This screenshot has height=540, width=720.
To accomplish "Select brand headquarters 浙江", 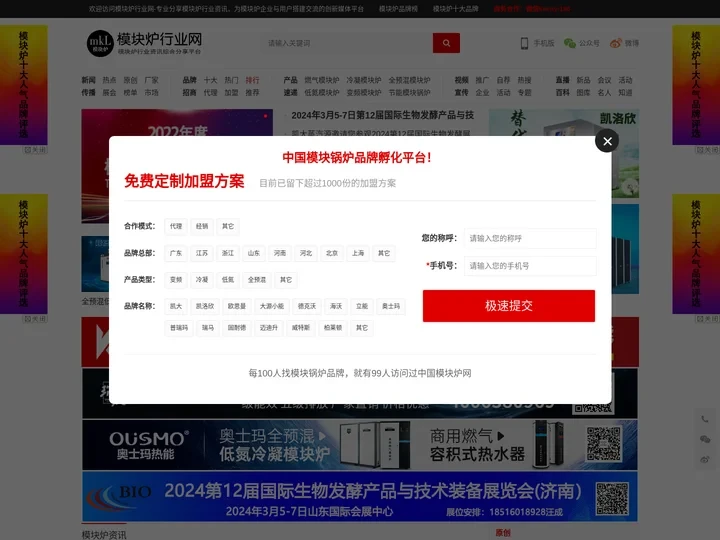I will click(228, 253).
